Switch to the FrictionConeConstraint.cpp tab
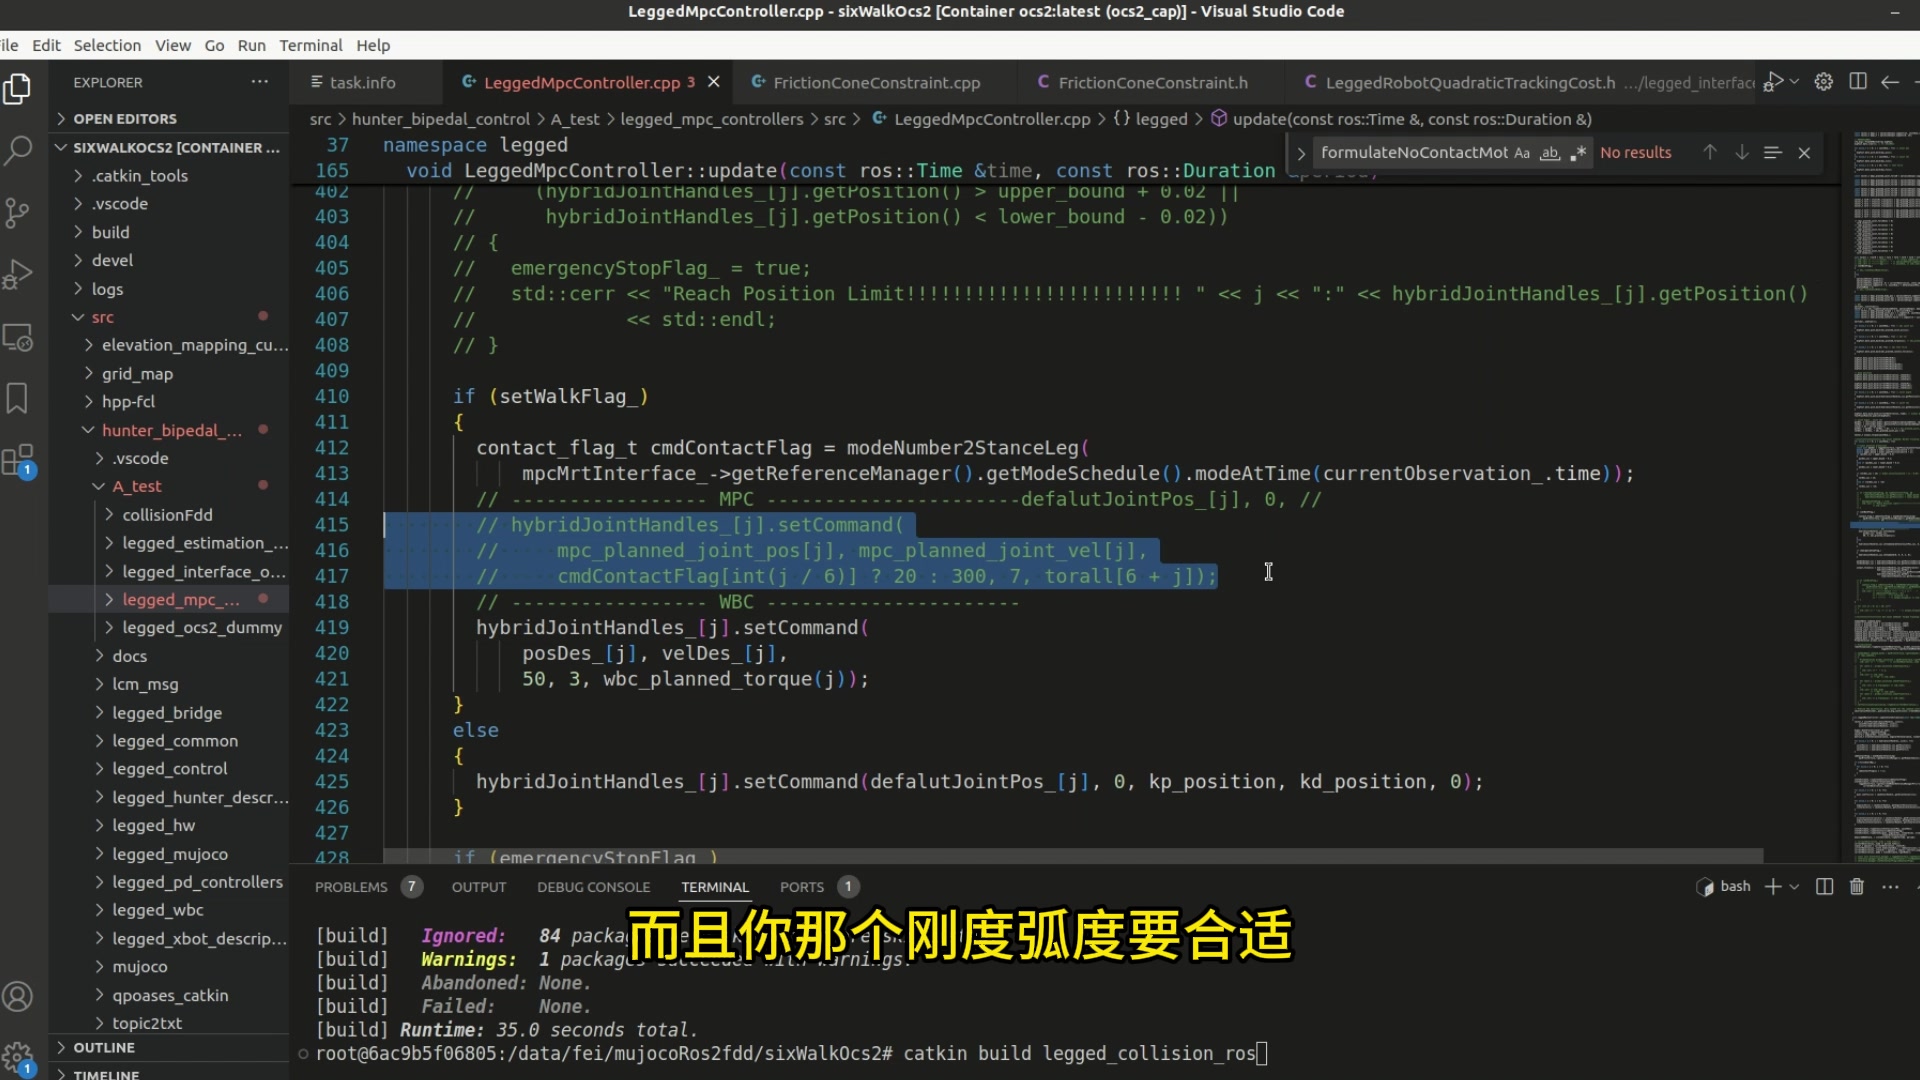 coord(876,82)
